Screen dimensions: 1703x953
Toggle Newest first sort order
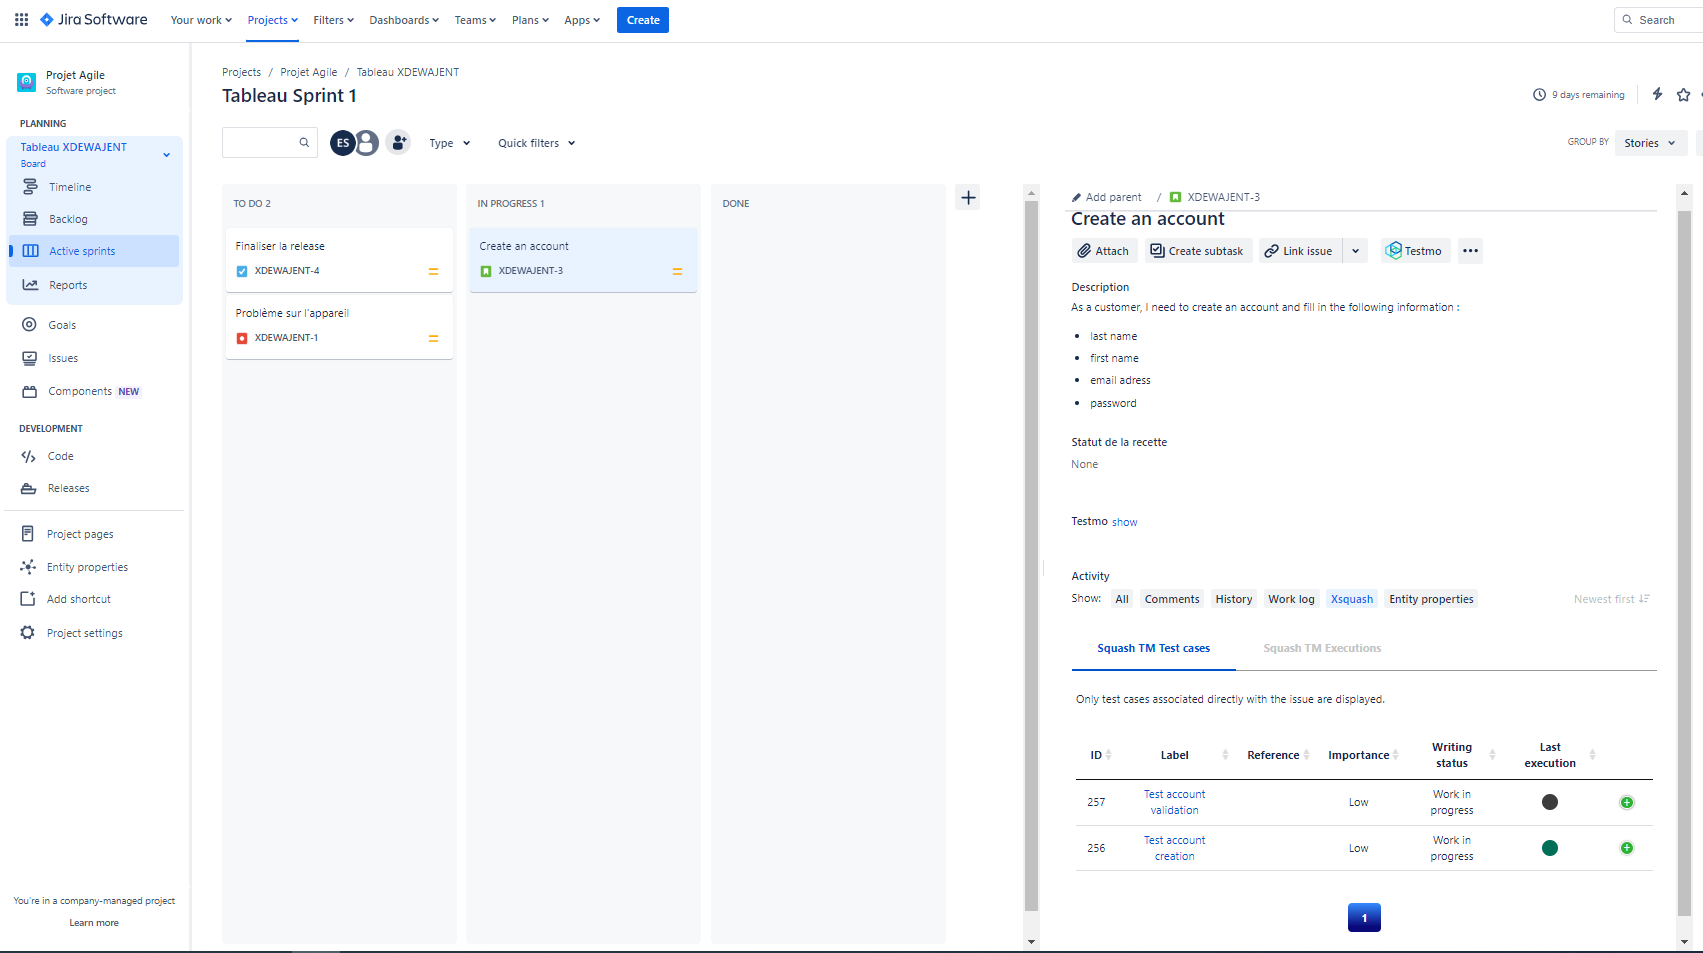point(1610,599)
